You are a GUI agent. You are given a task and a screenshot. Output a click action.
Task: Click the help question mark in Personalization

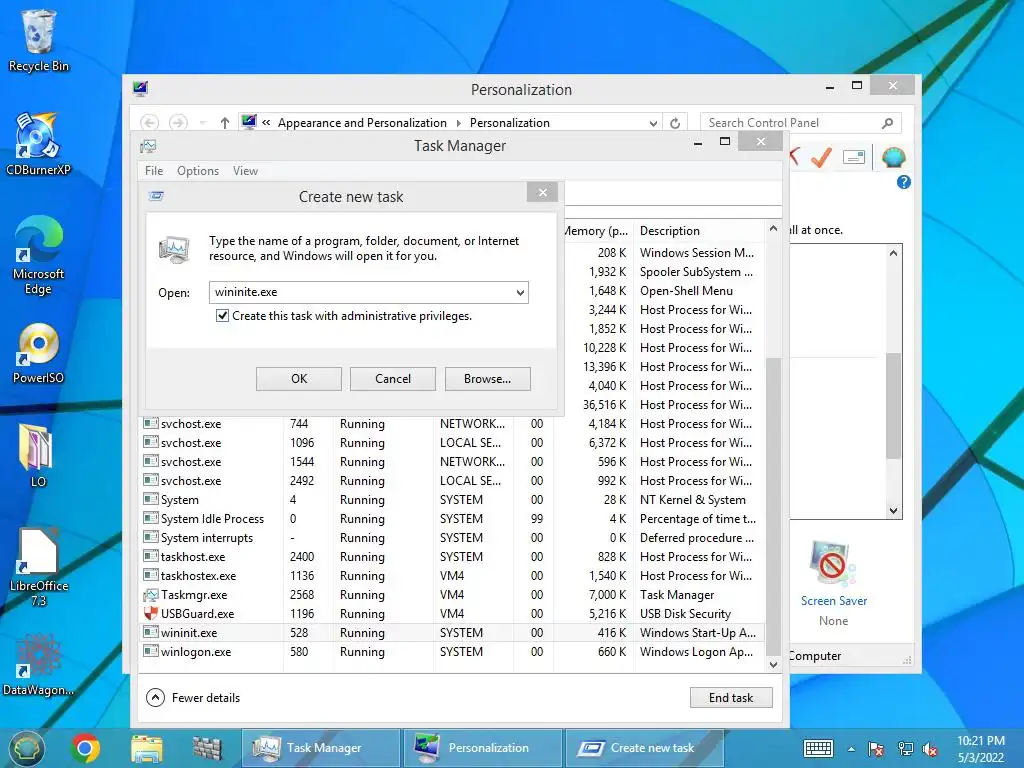pos(904,182)
